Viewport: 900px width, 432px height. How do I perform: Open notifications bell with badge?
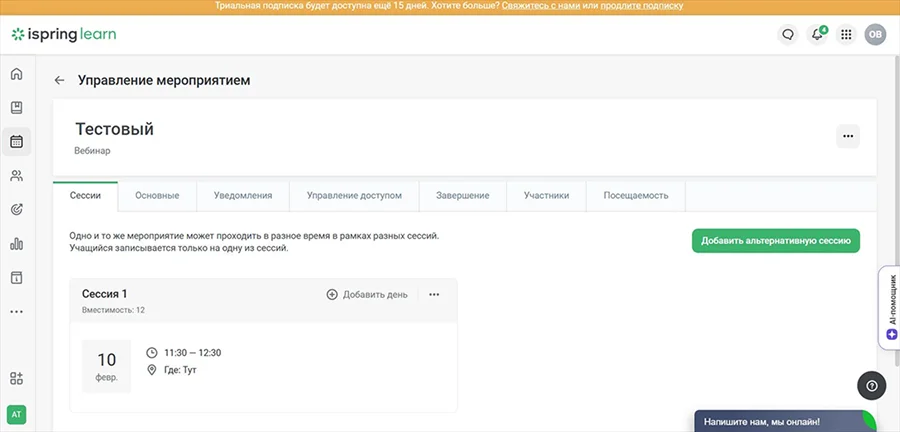[817, 34]
